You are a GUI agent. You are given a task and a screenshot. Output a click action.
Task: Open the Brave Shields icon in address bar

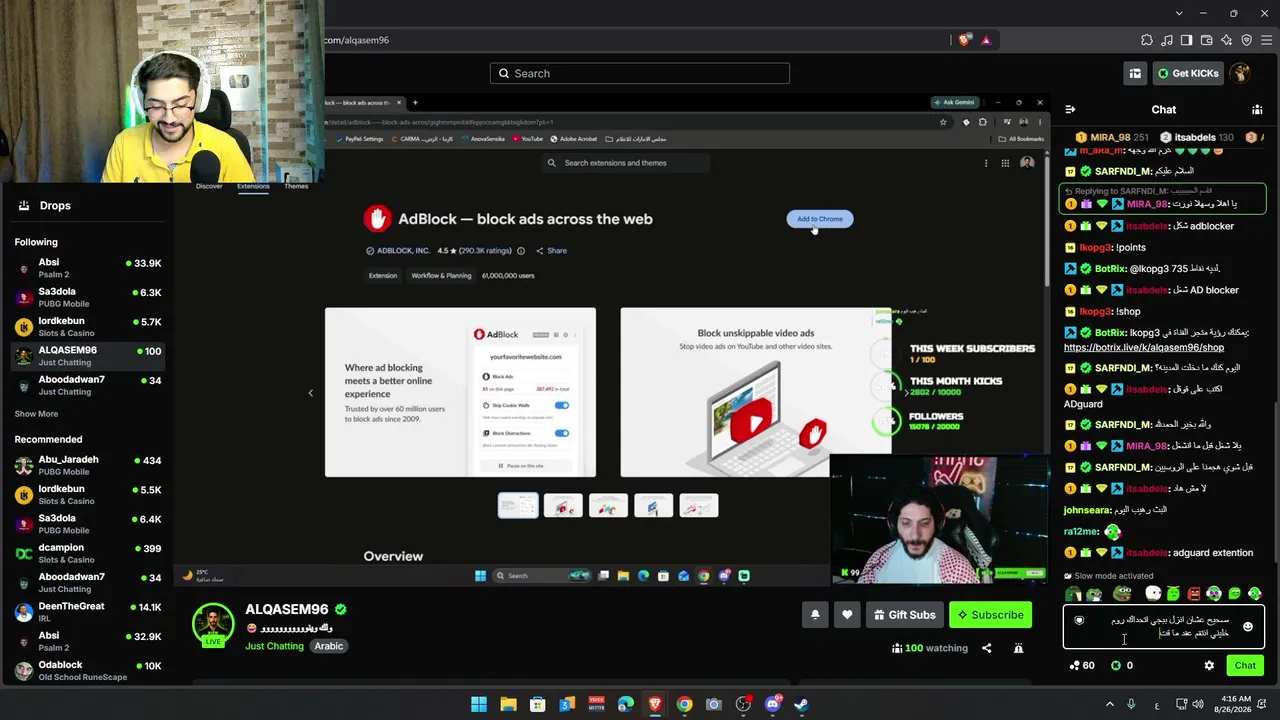coord(964,40)
